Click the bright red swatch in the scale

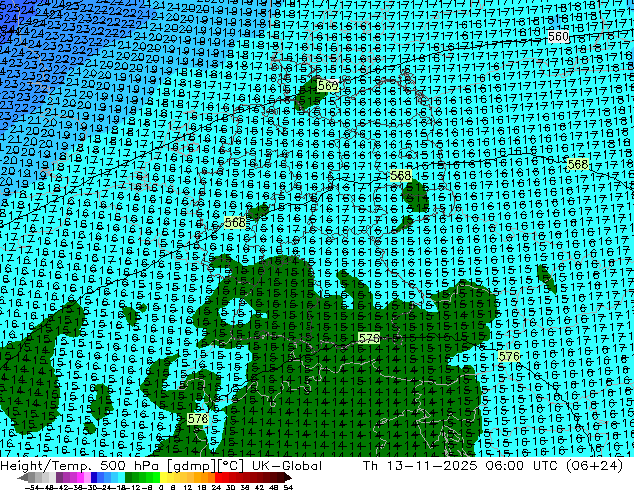pos(218,478)
